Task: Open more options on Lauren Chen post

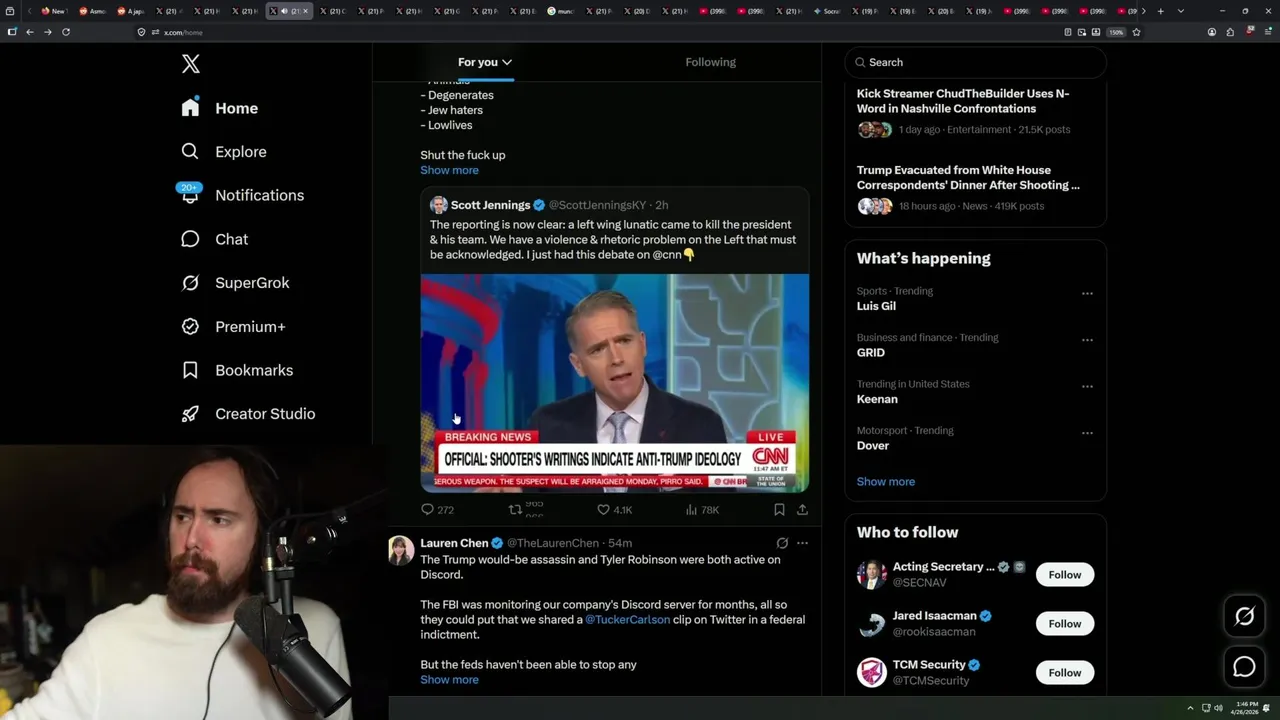Action: (802, 543)
